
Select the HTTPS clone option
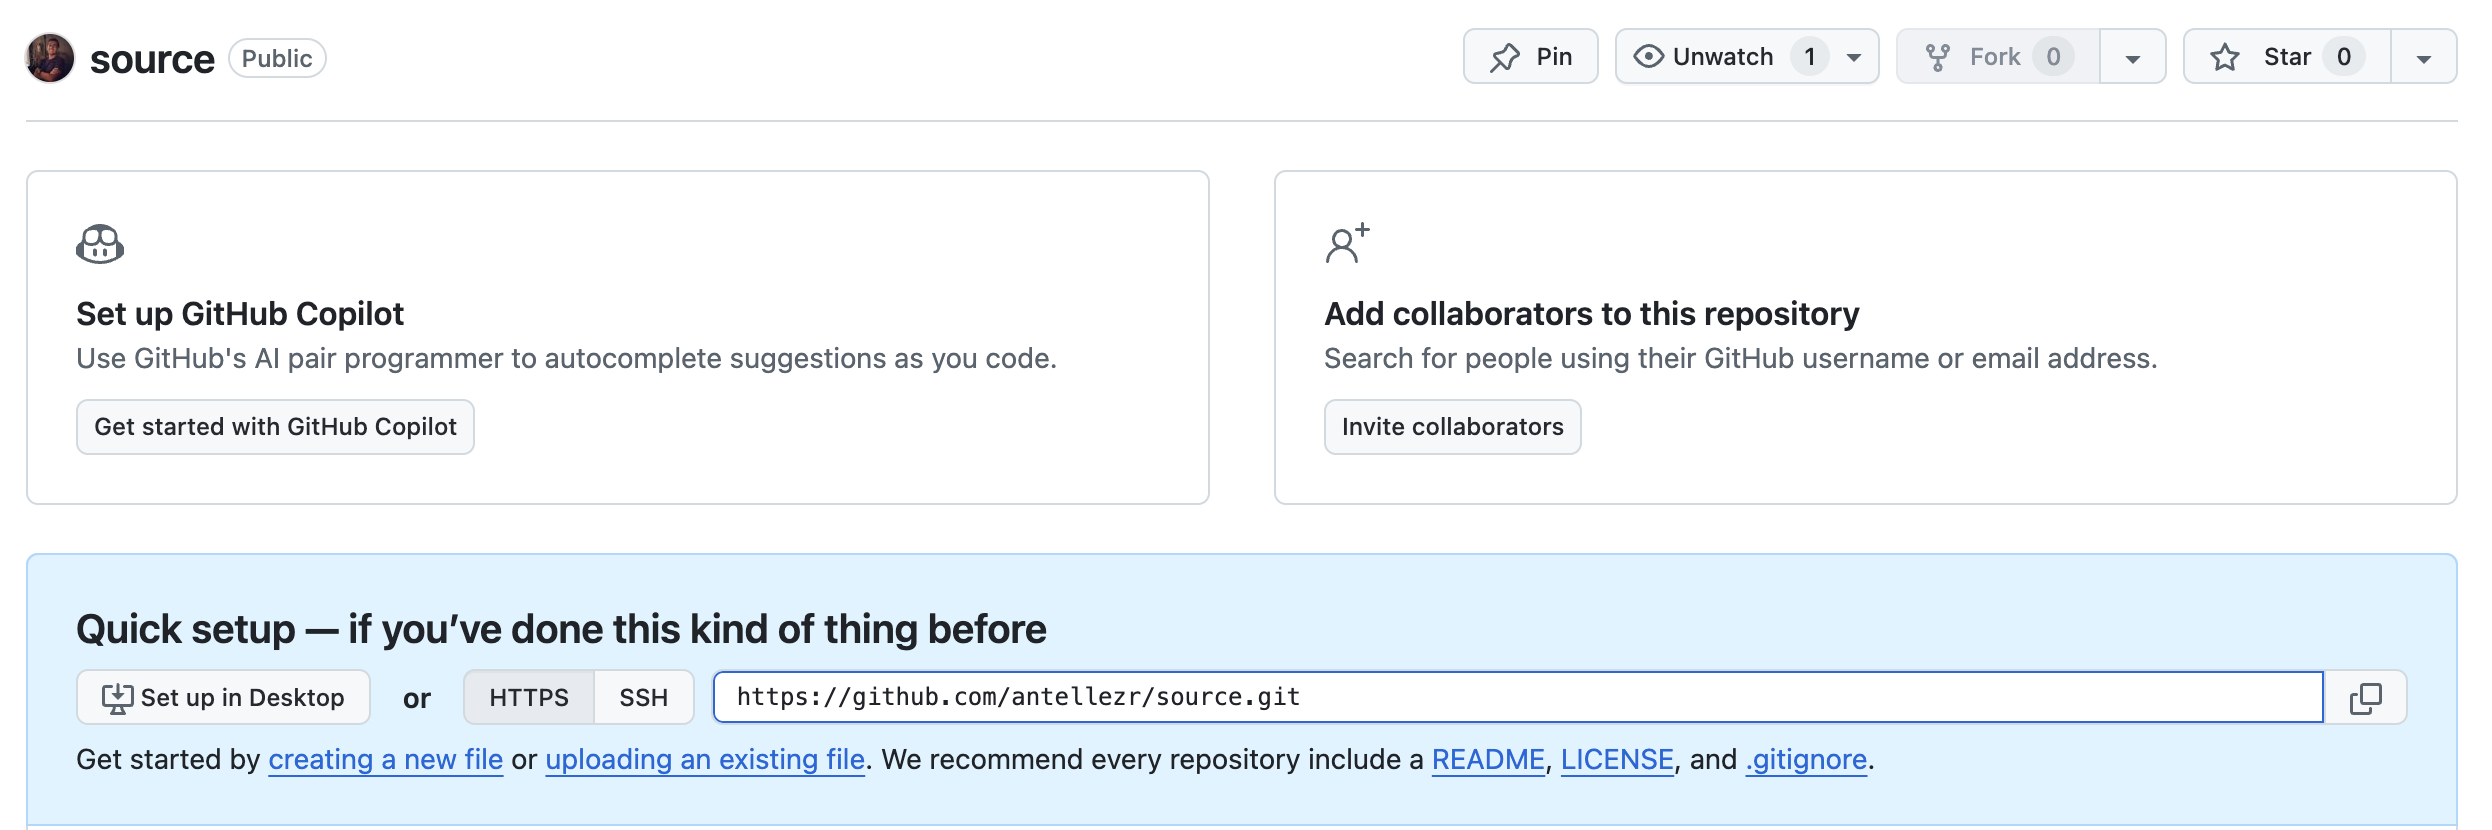pyautogui.click(x=529, y=697)
